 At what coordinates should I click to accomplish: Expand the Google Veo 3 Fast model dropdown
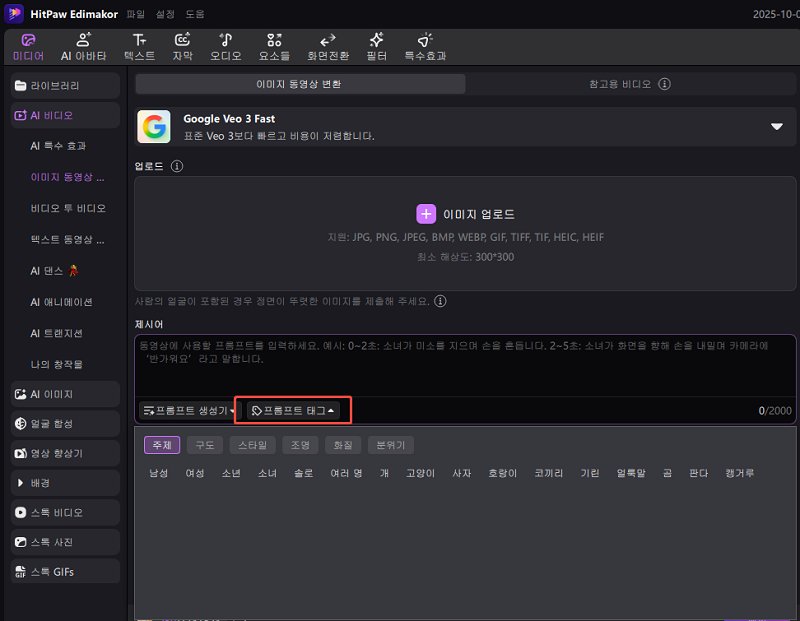[776, 127]
